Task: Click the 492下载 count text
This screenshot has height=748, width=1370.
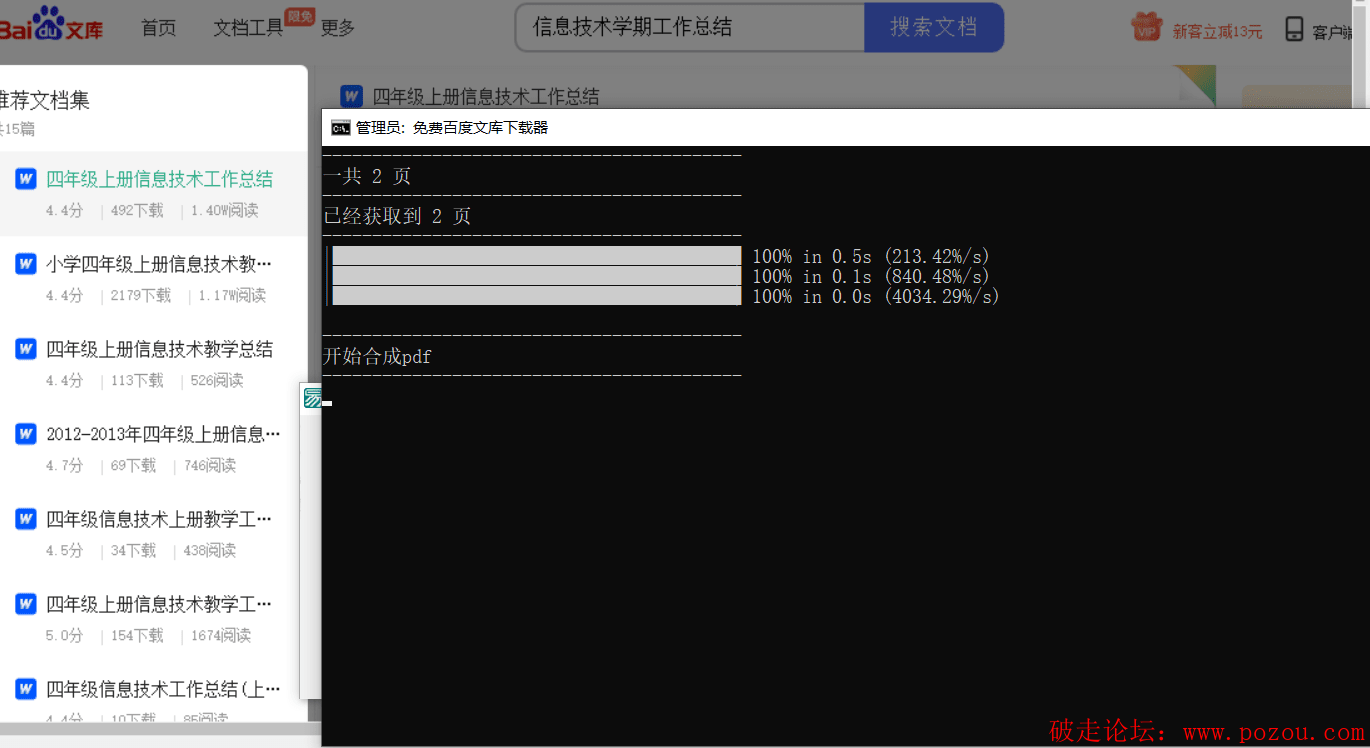Action: [137, 210]
